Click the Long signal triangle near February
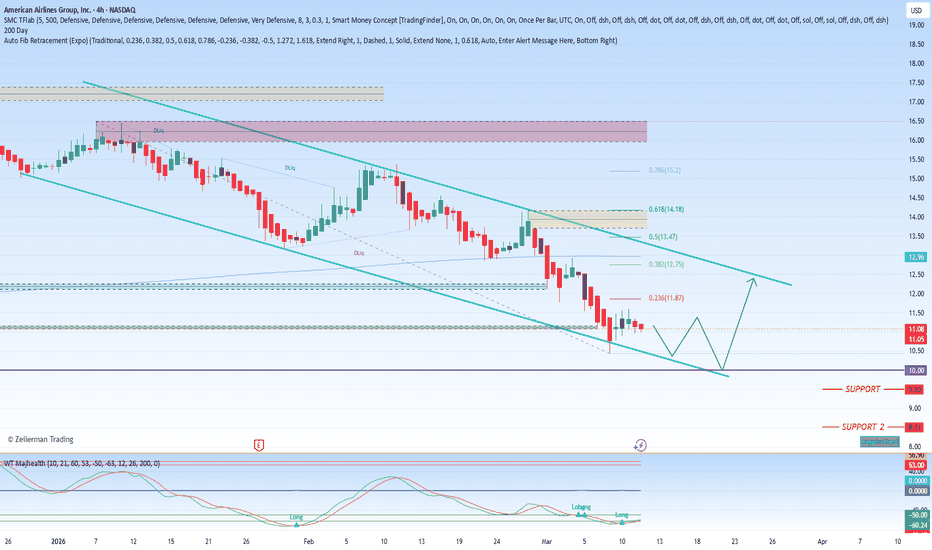This screenshot has width=932, height=550. 298,522
